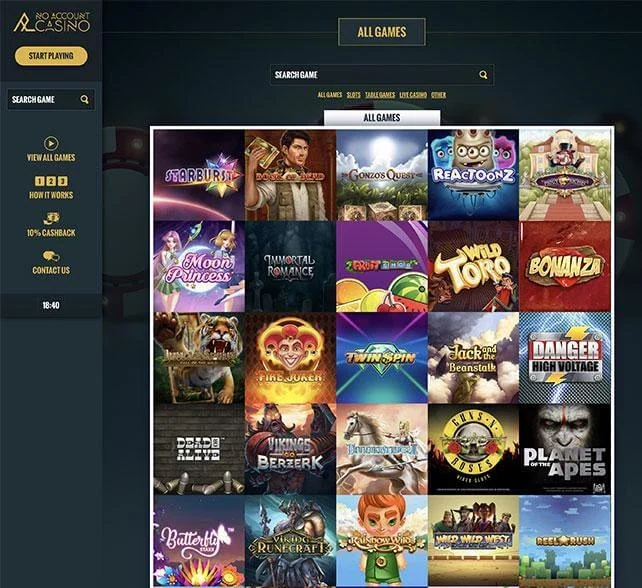Switch to the white All Games tab

(x=382, y=118)
